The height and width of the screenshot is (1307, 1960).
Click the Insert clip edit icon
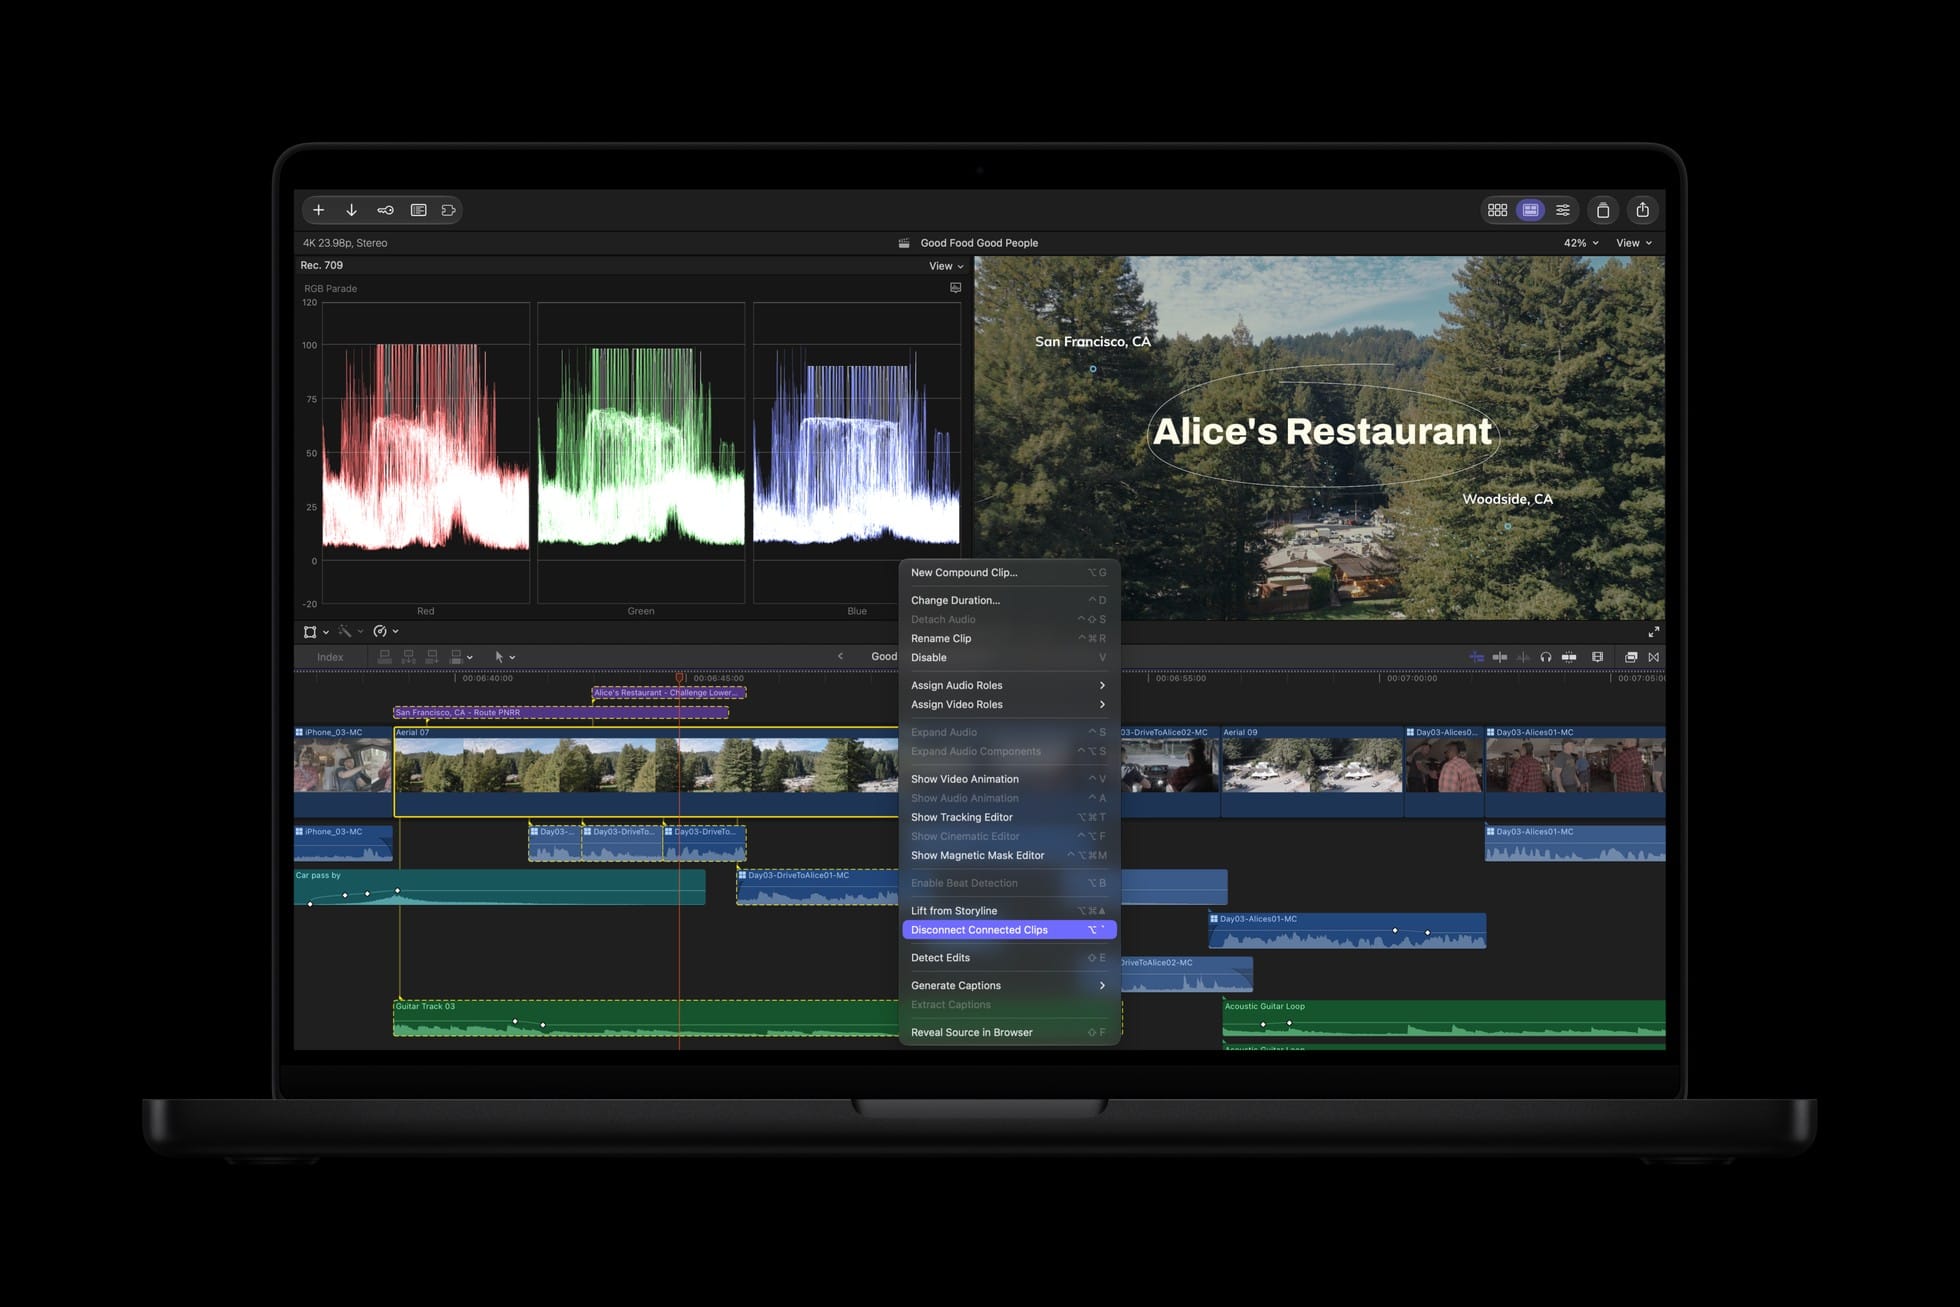coord(409,657)
